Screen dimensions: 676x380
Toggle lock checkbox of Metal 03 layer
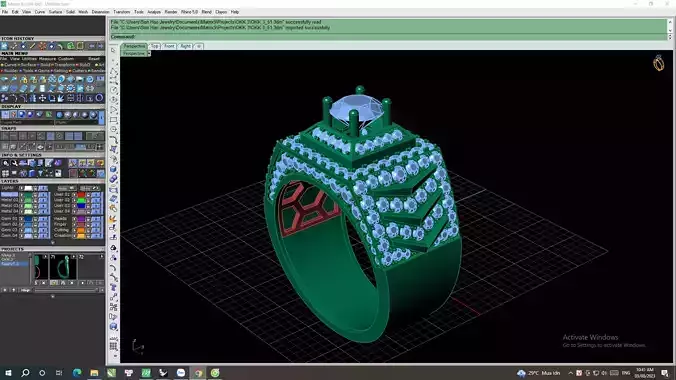coord(35,206)
